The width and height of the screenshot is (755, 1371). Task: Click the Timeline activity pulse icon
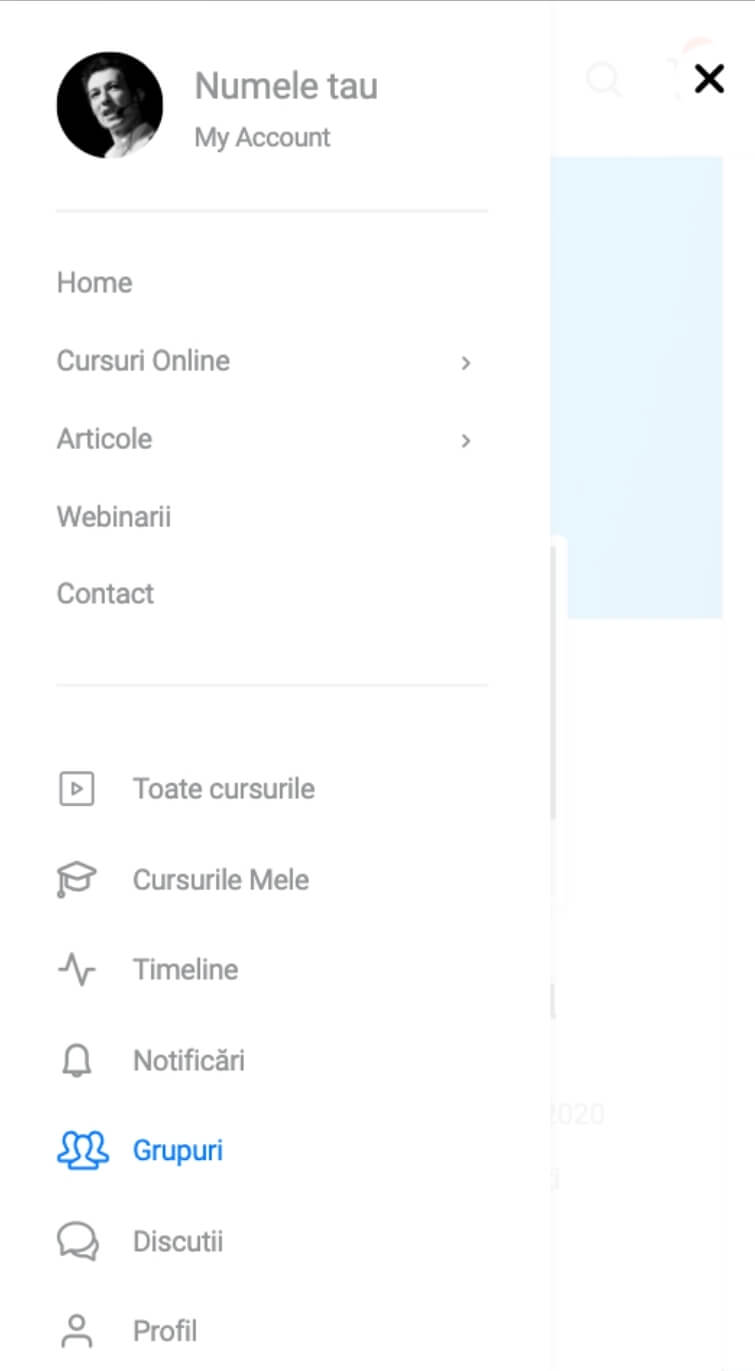click(77, 969)
